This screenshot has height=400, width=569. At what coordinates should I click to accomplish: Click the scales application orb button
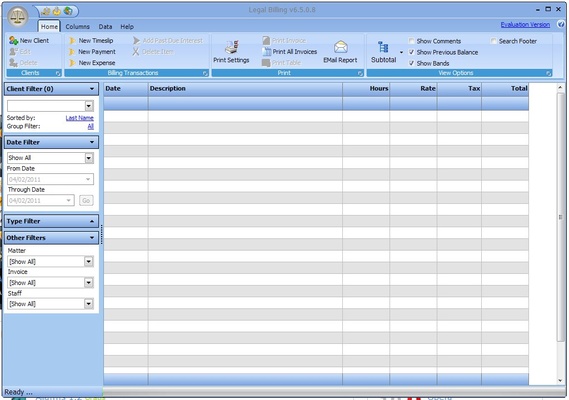[18, 17]
